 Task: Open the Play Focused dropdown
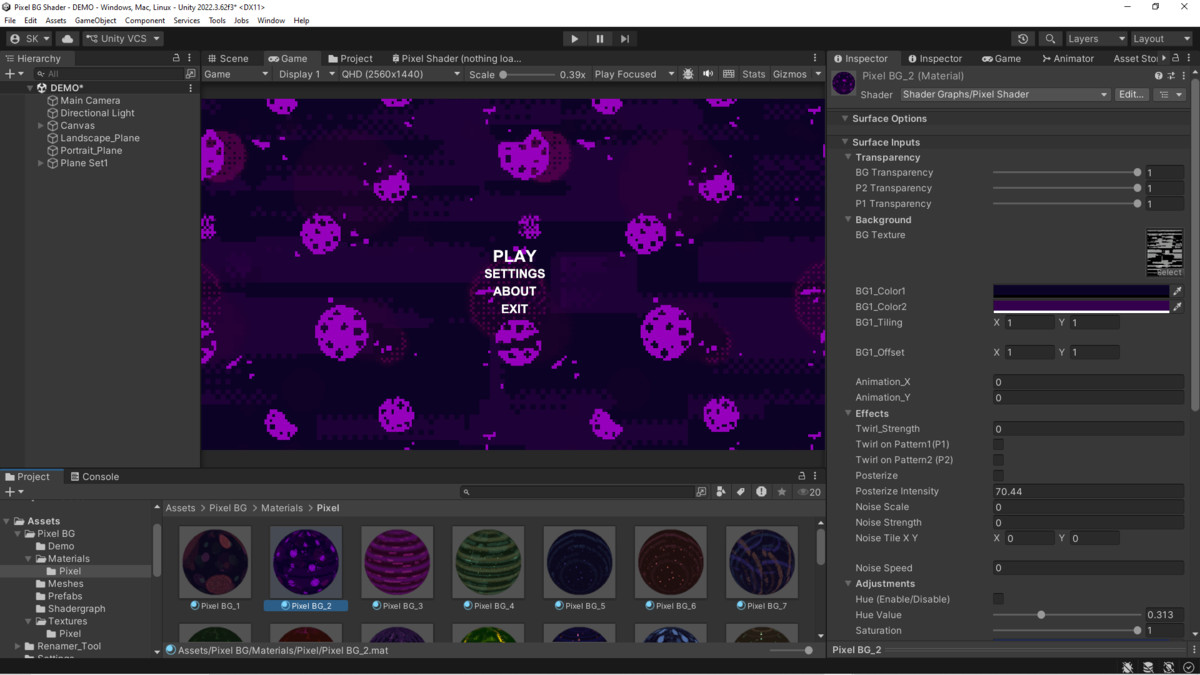point(634,74)
